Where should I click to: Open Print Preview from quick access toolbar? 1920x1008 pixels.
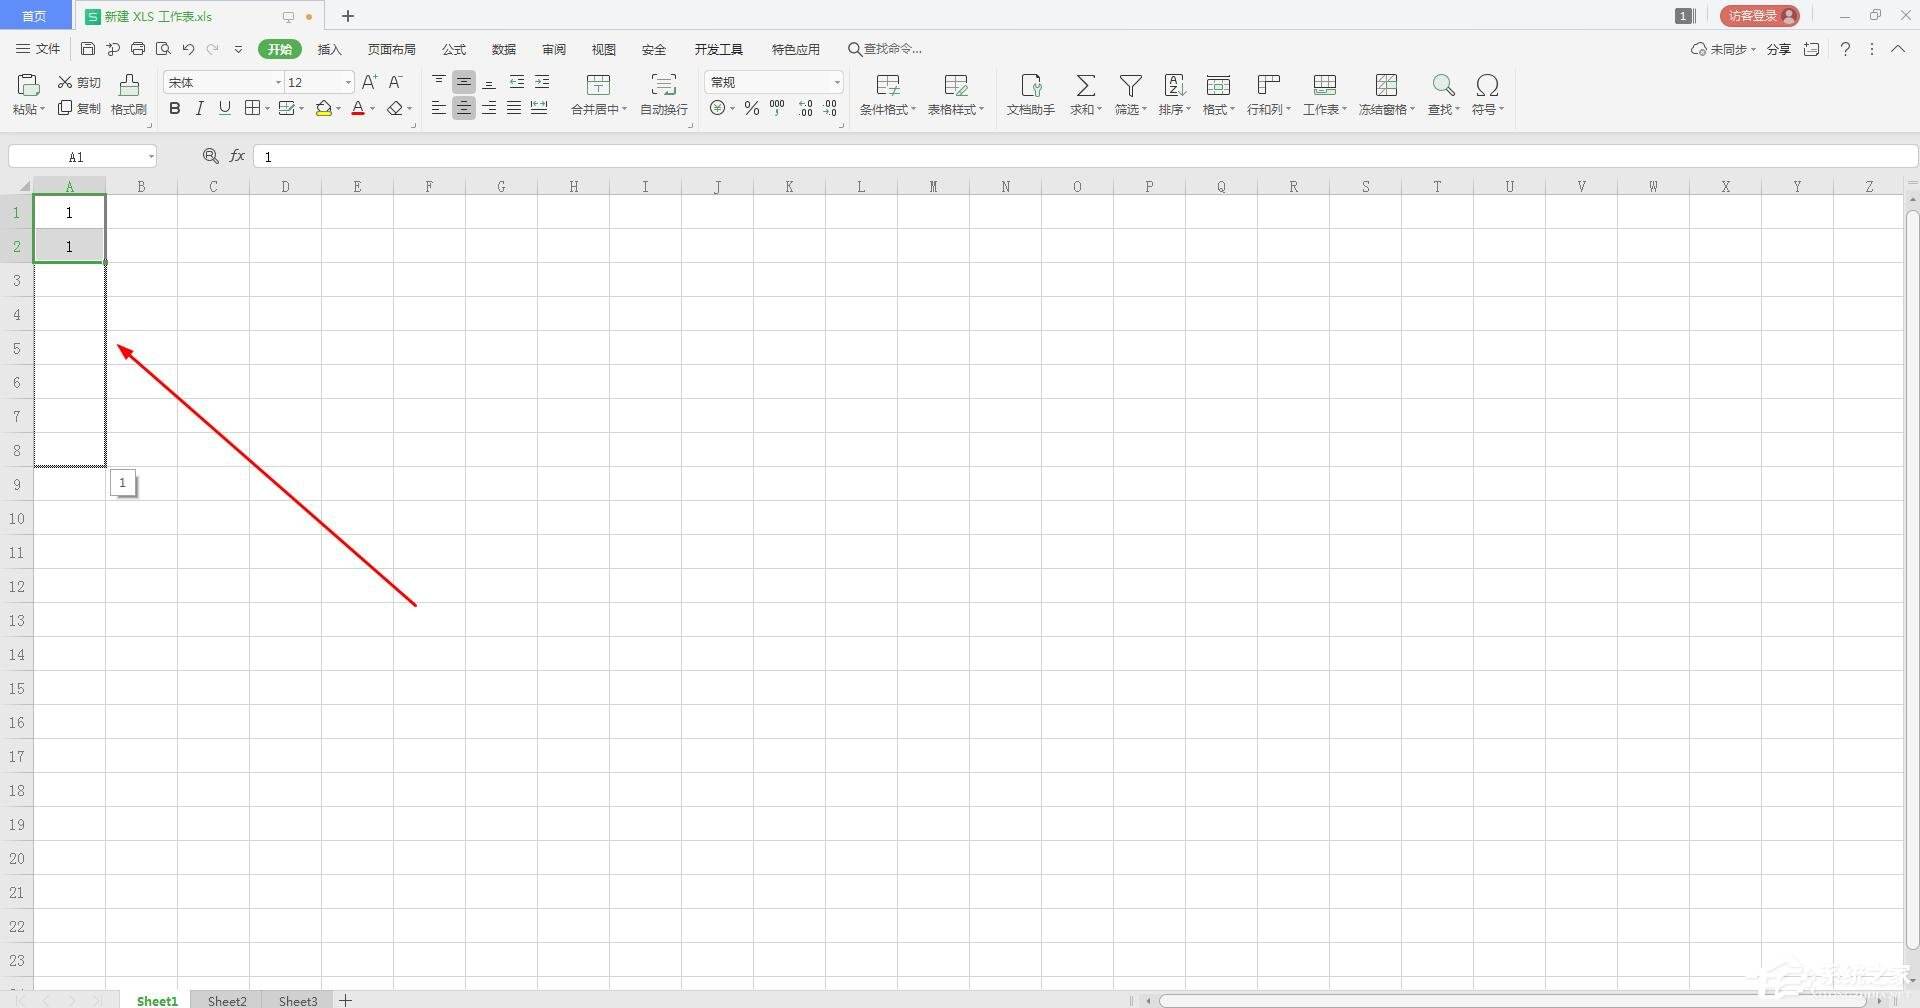point(163,49)
